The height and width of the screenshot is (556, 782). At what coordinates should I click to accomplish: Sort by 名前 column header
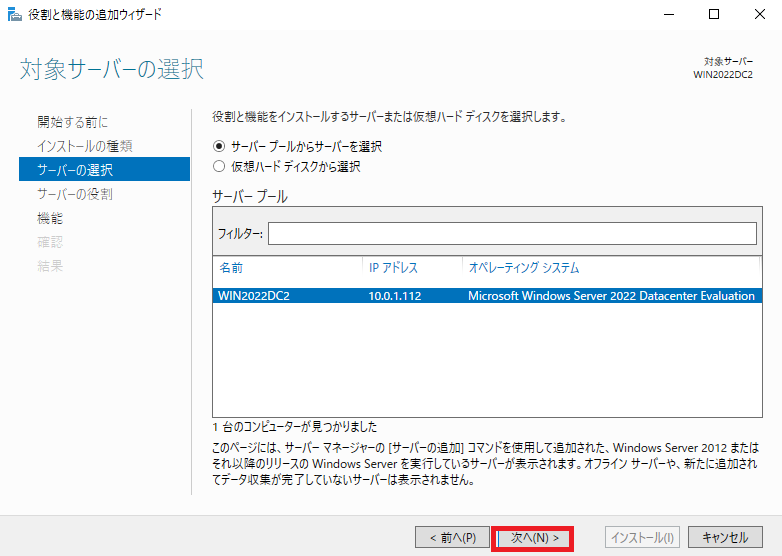(231, 268)
